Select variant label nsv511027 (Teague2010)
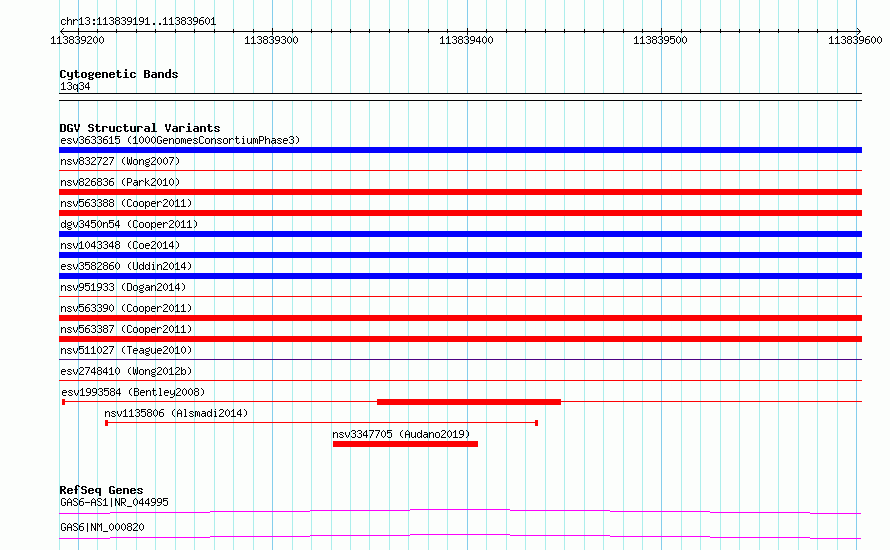The width and height of the screenshot is (890, 550). click(126, 350)
